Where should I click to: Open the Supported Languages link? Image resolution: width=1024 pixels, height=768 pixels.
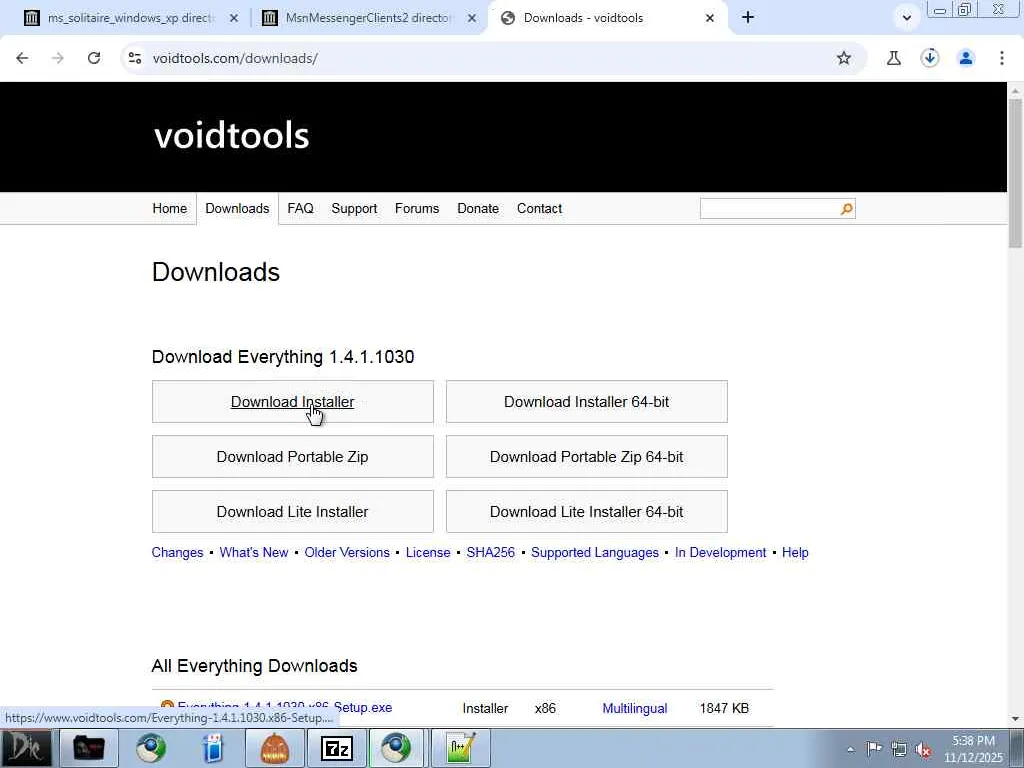(595, 552)
